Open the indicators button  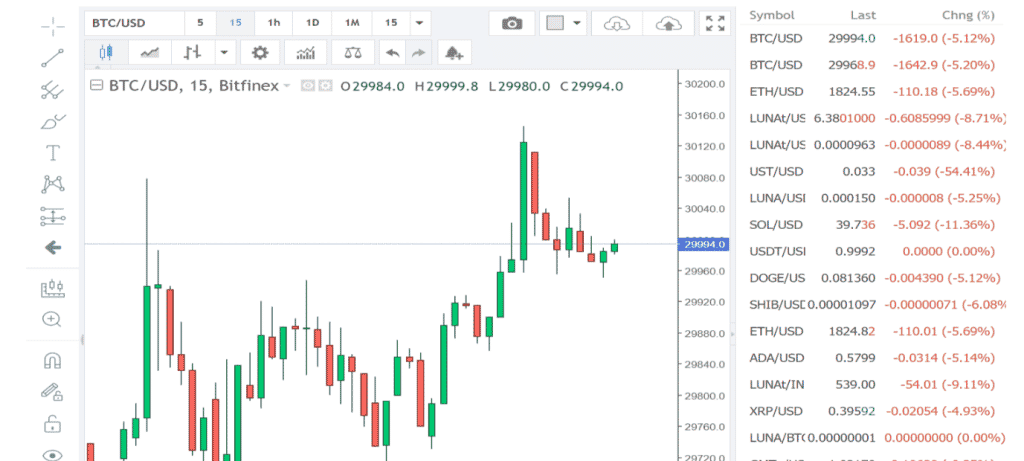(x=306, y=52)
